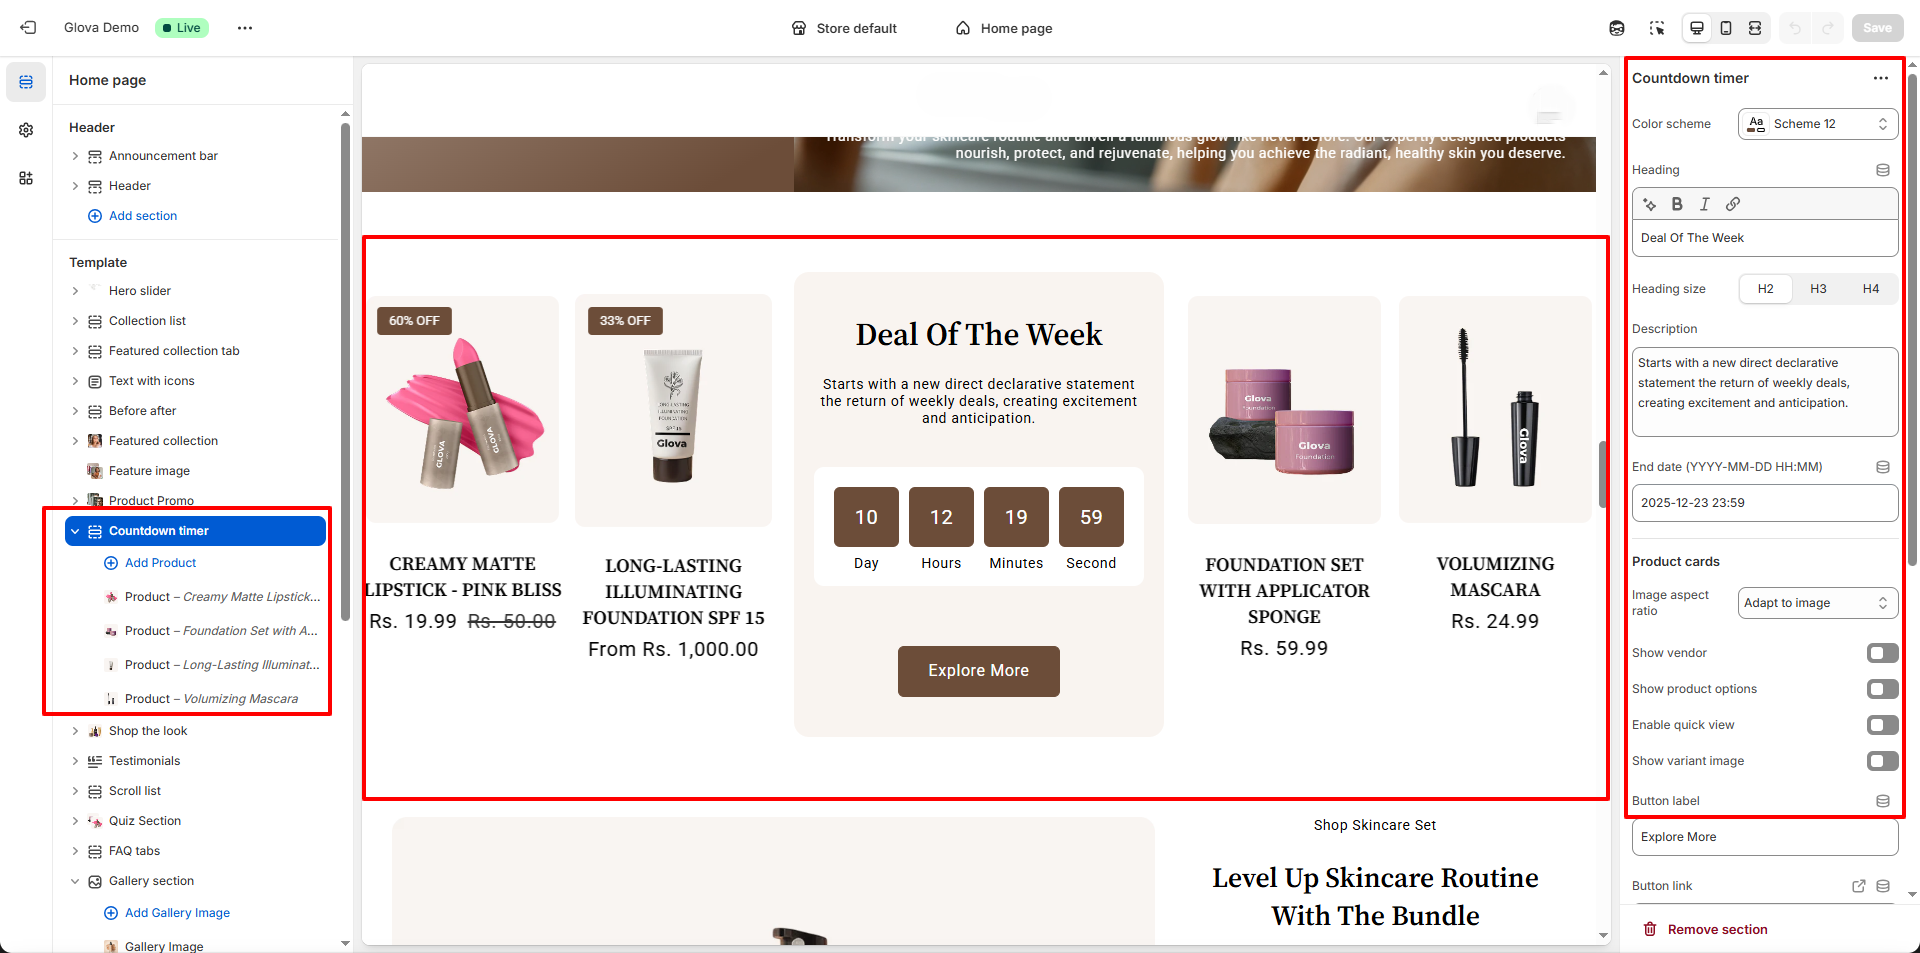The image size is (1920, 953).
Task: Insert link icon in heading editor
Action: point(1733,204)
